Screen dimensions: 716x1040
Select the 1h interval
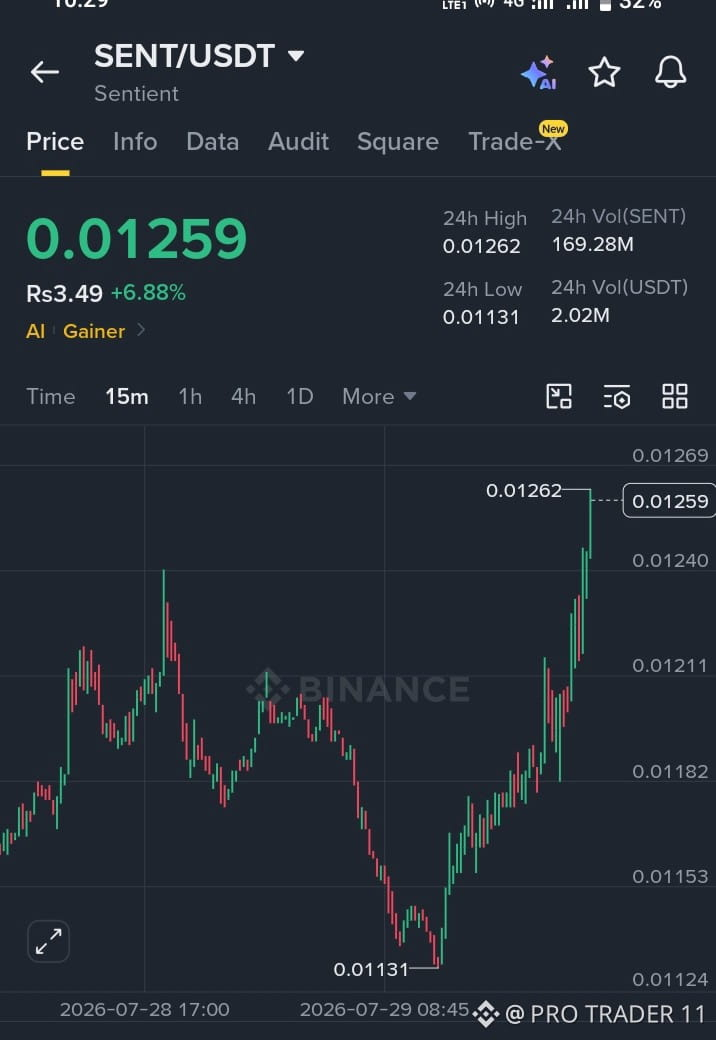[190, 397]
